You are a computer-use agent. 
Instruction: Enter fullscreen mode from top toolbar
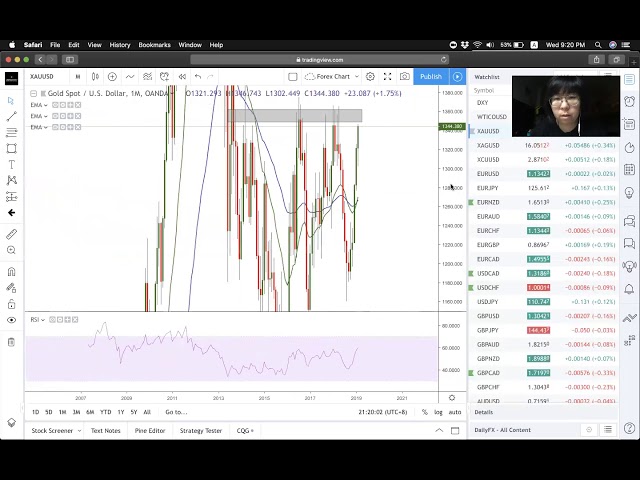[387, 77]
